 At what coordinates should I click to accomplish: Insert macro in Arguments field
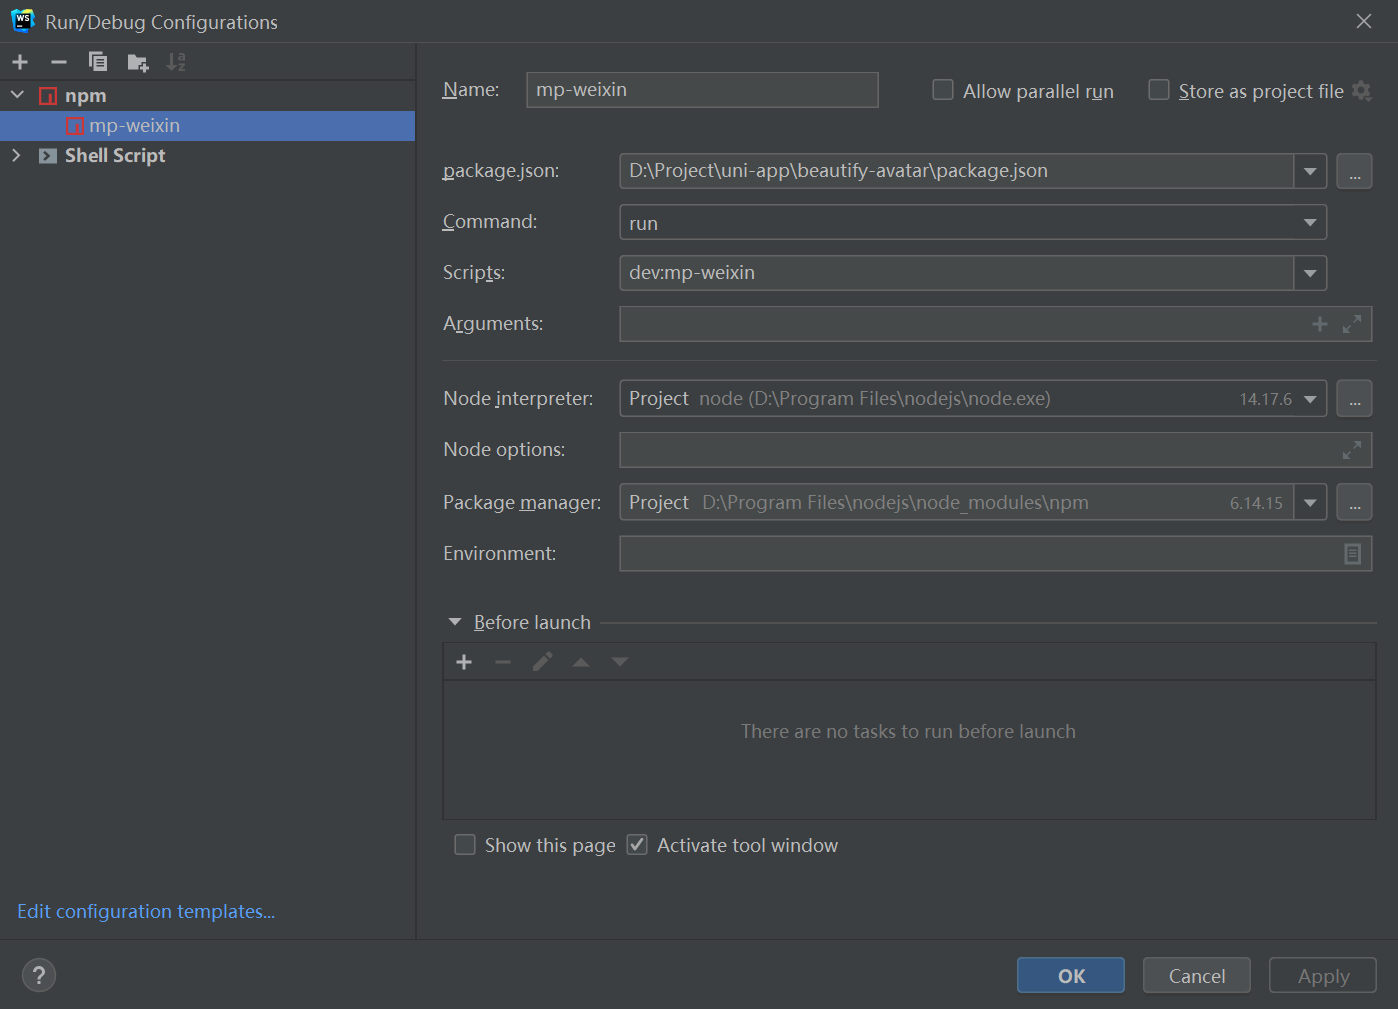tap(1320, 324)
